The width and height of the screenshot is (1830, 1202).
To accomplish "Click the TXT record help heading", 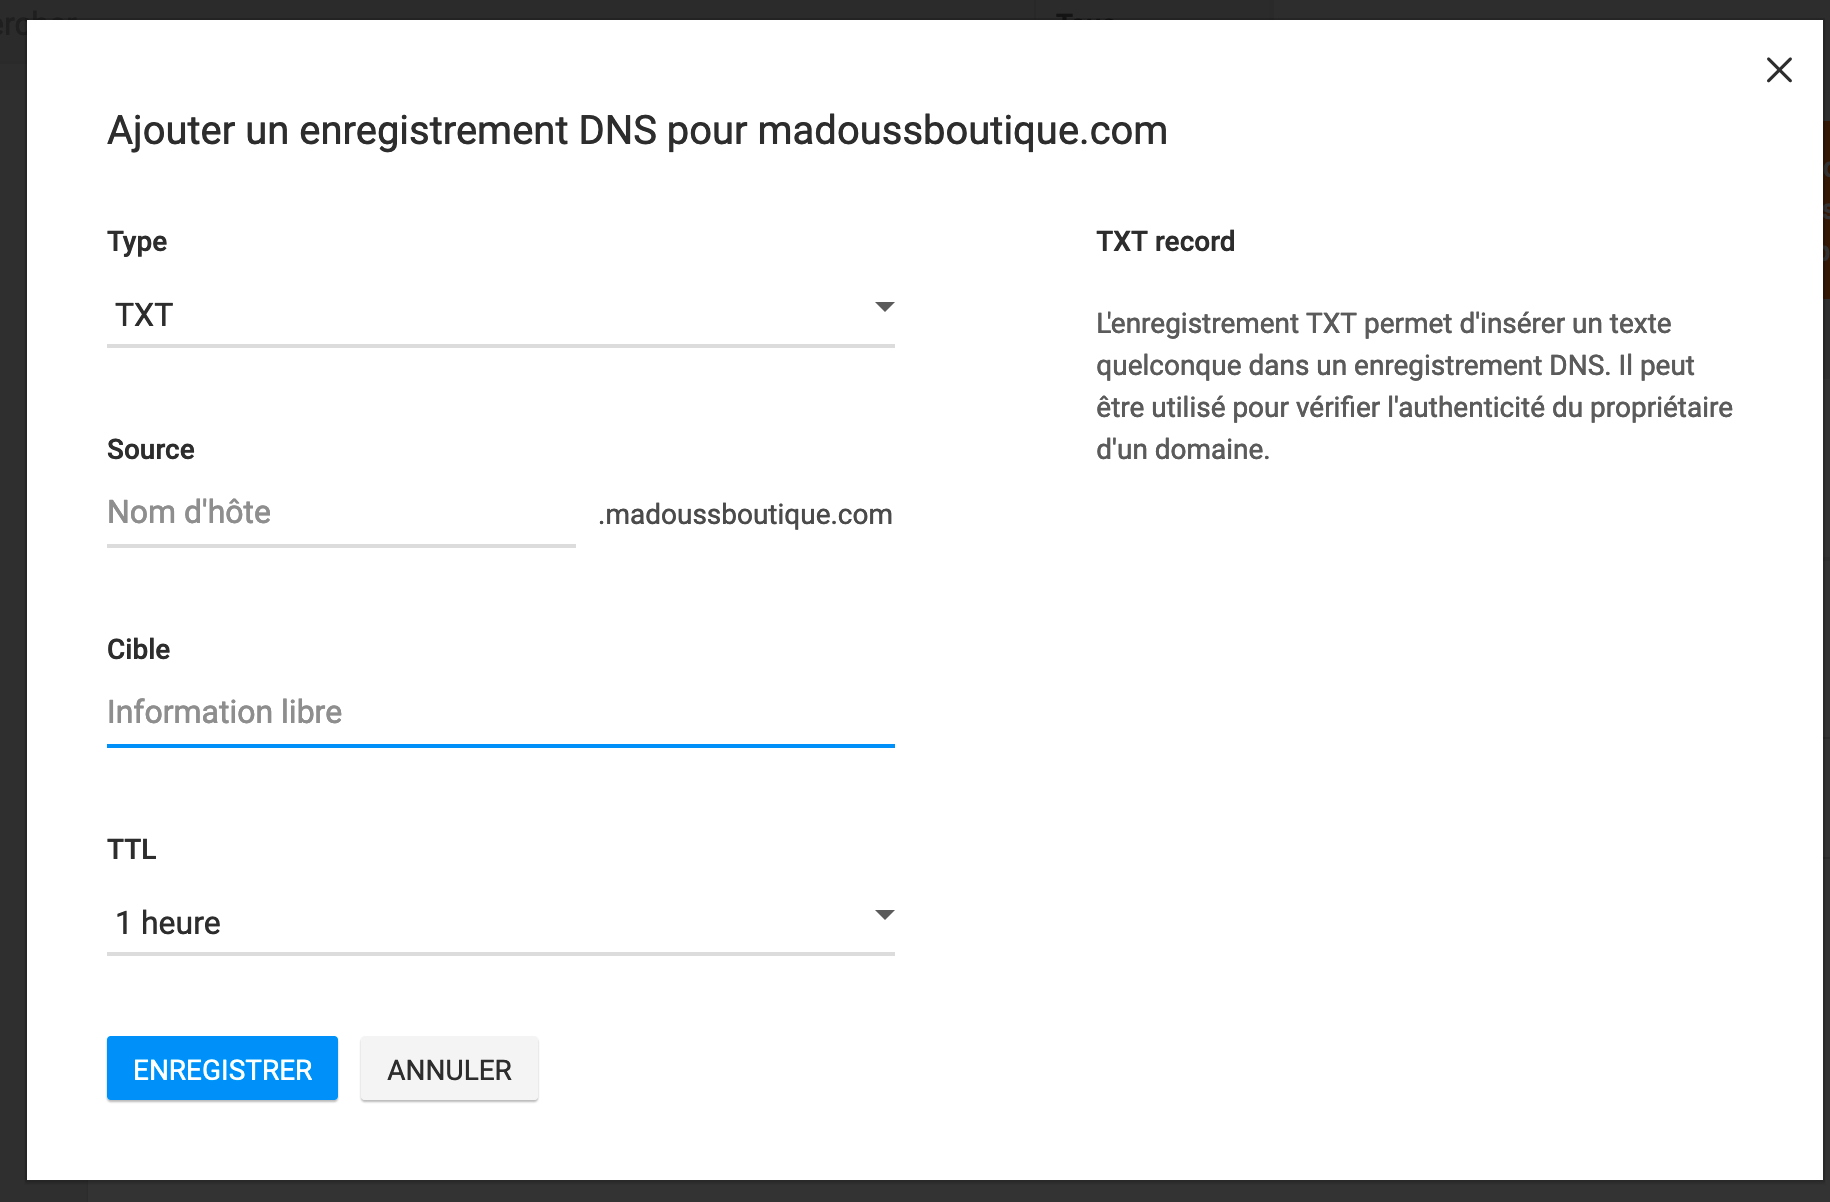I will 1165,242.
